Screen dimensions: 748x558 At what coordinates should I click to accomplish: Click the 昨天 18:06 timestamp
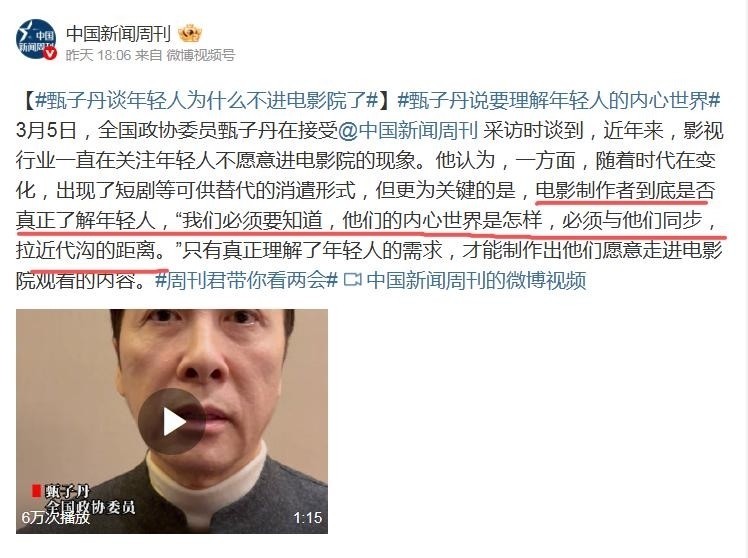click(98, 55)
